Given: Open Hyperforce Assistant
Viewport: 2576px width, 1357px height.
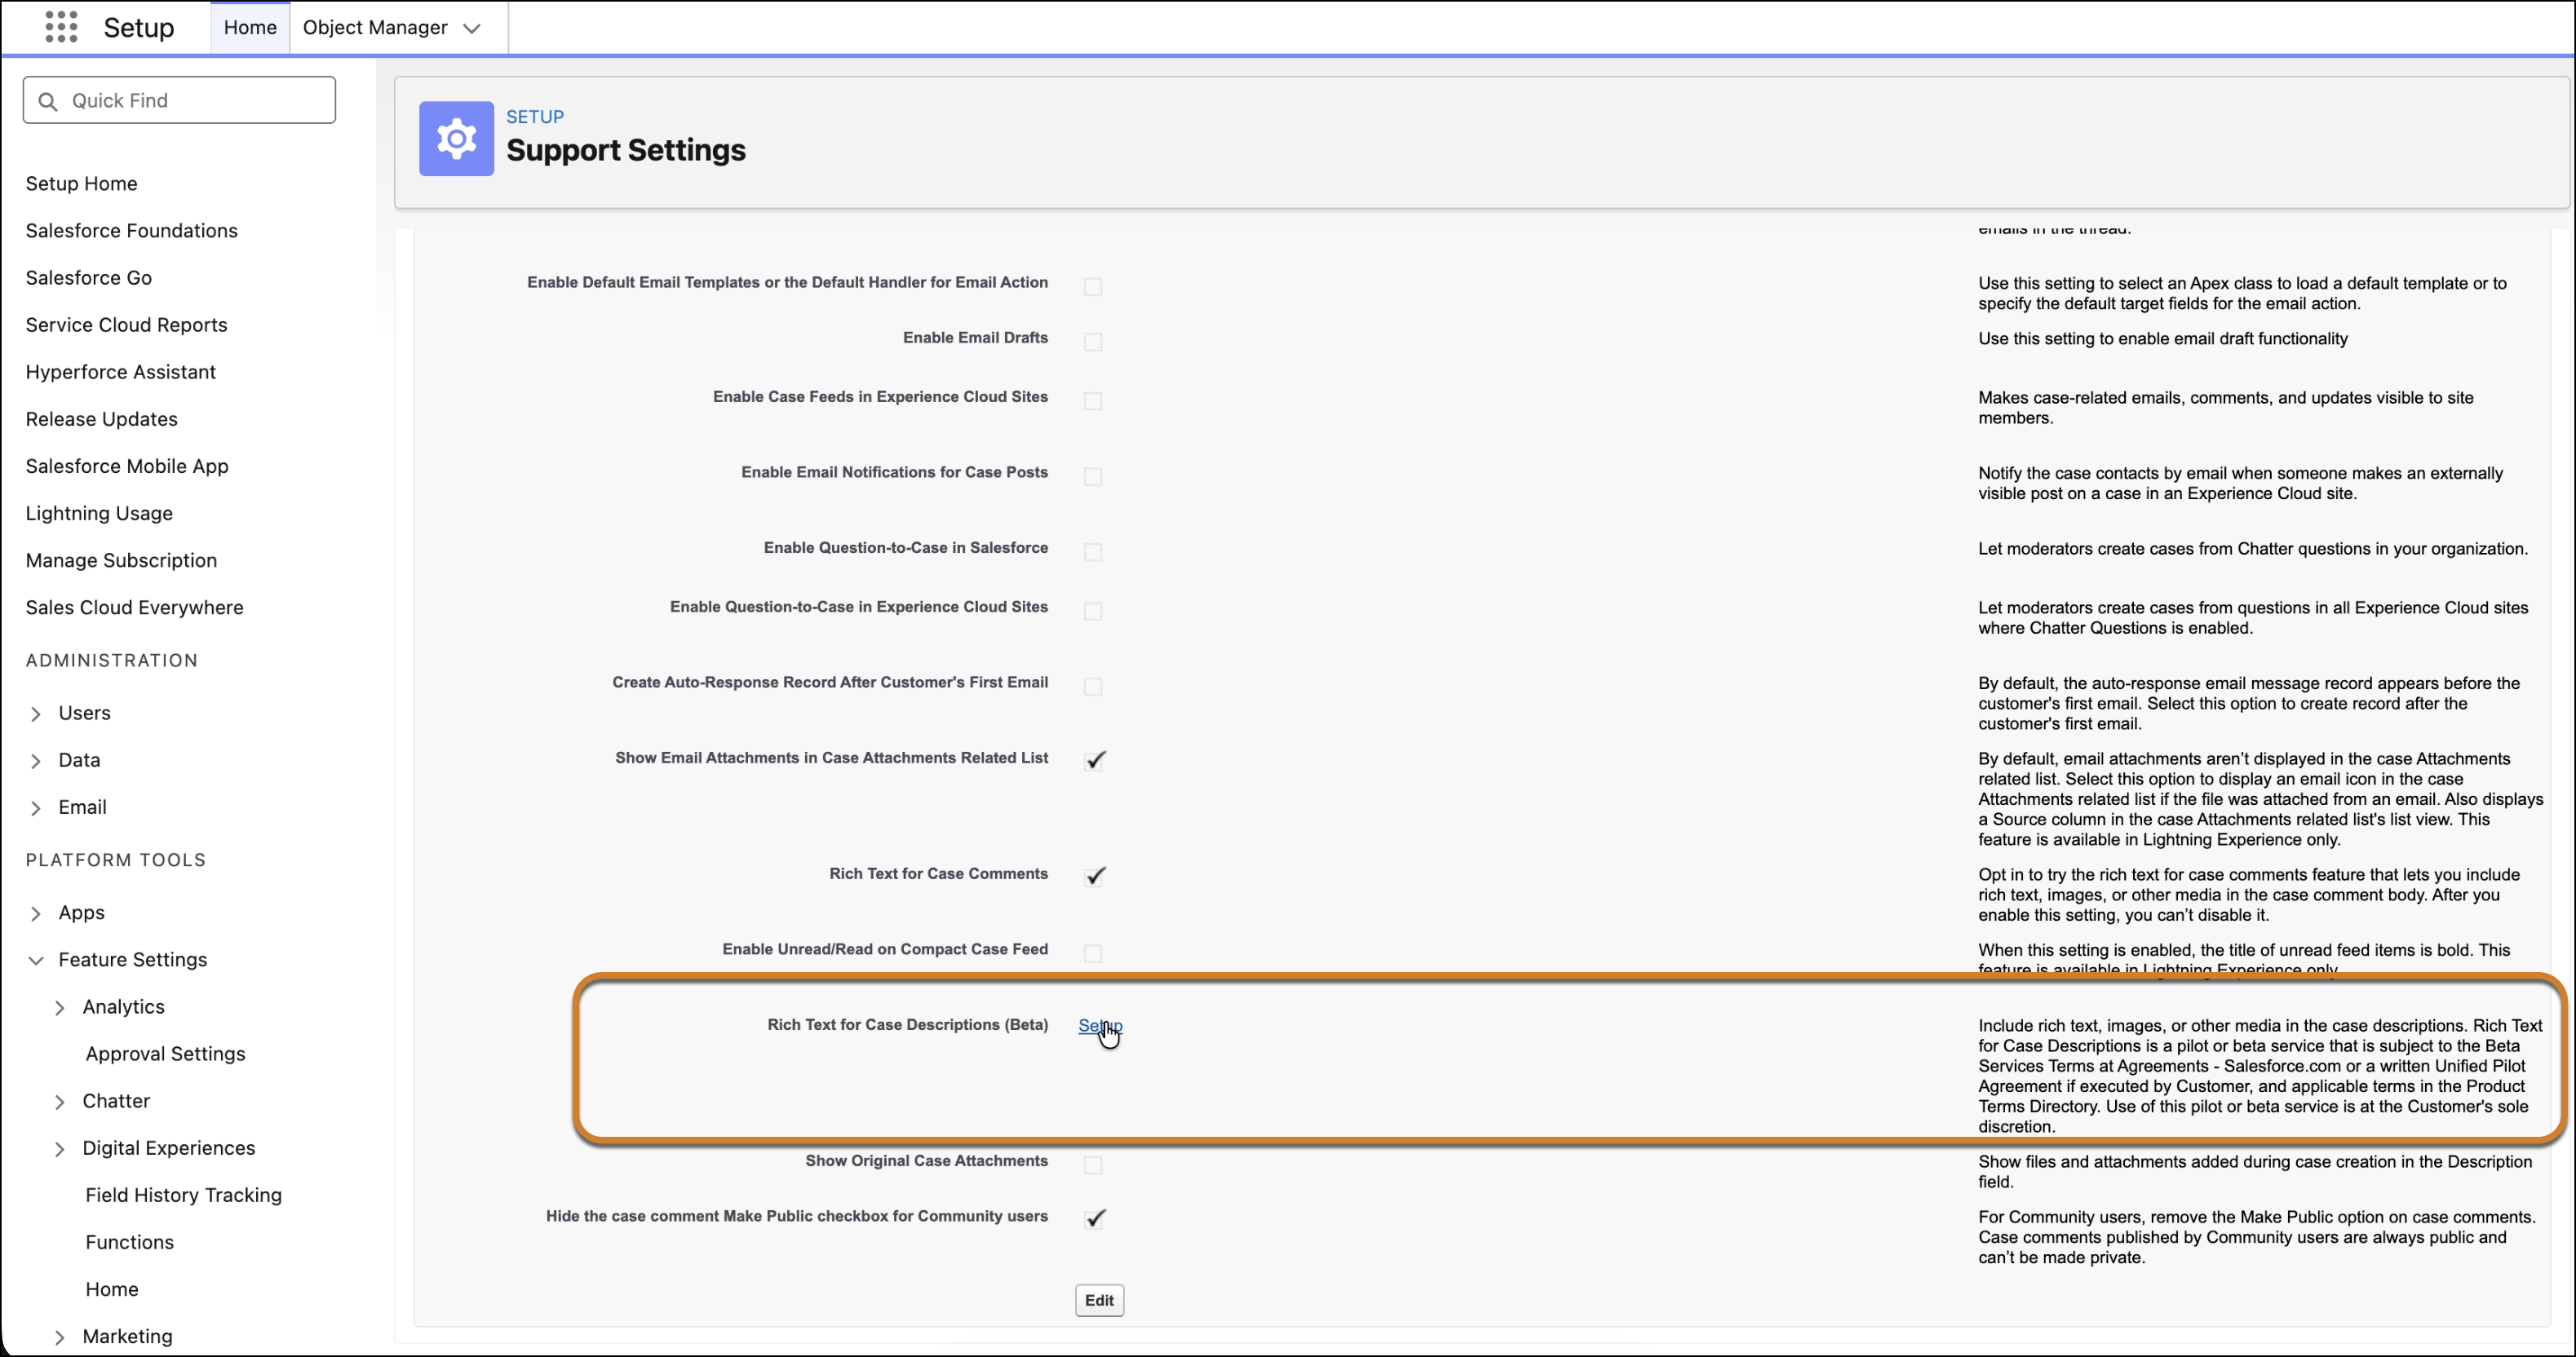Looking at the screenshot, I should click(x=121, y=371).
